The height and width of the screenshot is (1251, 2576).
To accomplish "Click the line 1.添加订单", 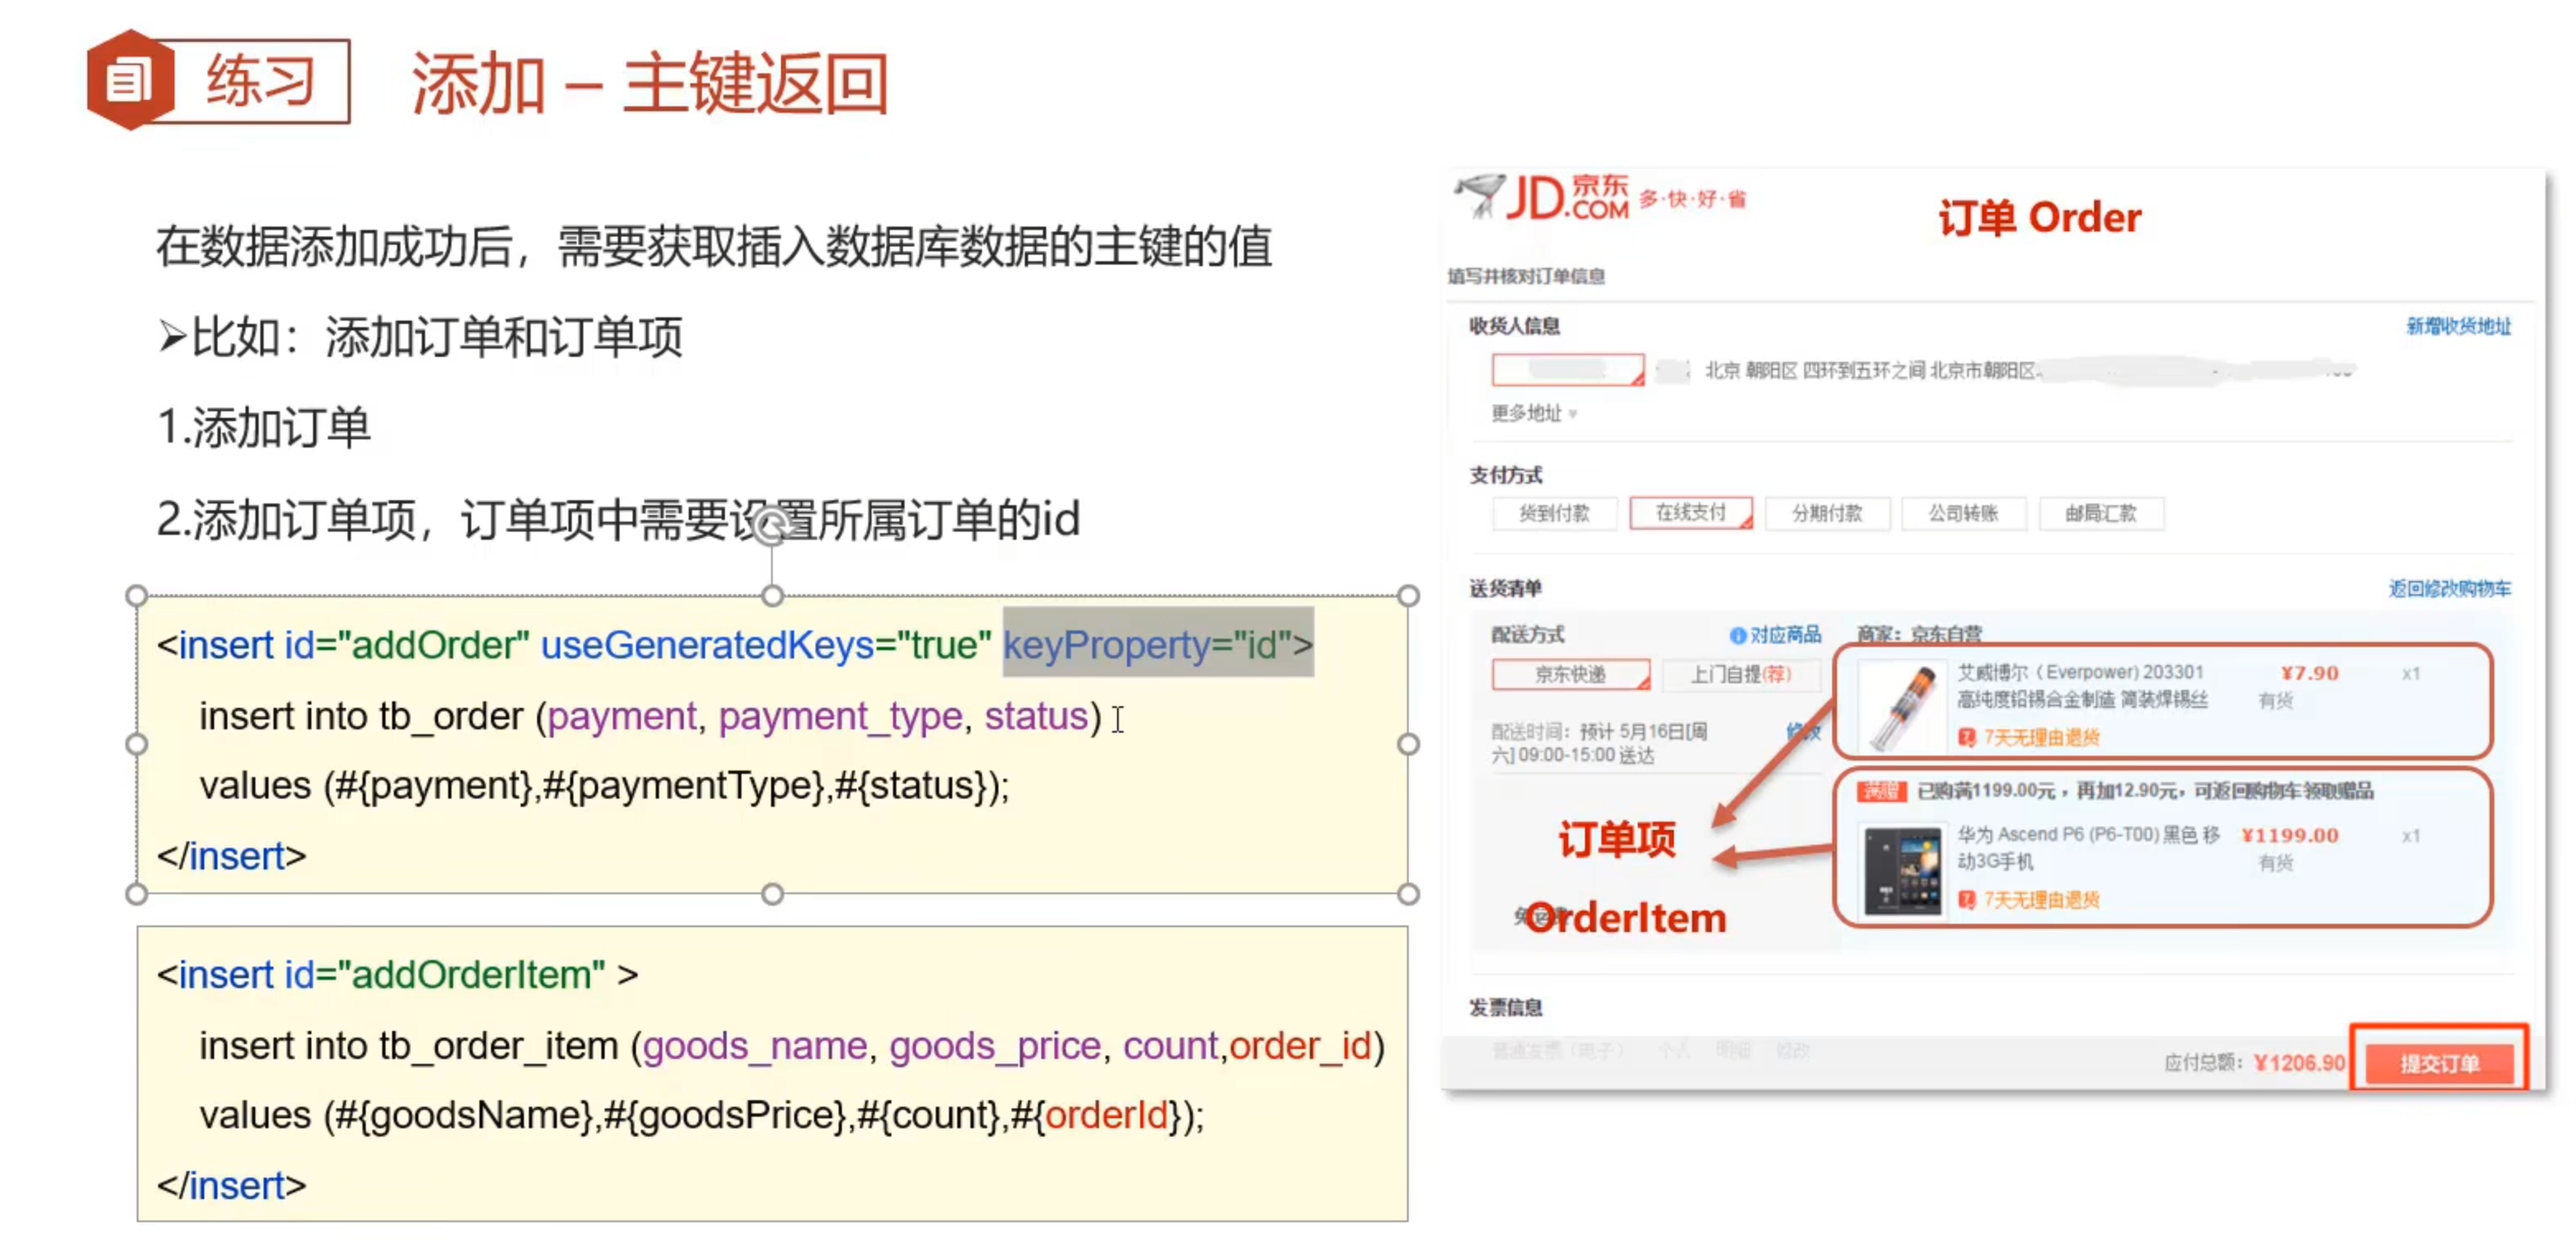I will tap(264, 428).
